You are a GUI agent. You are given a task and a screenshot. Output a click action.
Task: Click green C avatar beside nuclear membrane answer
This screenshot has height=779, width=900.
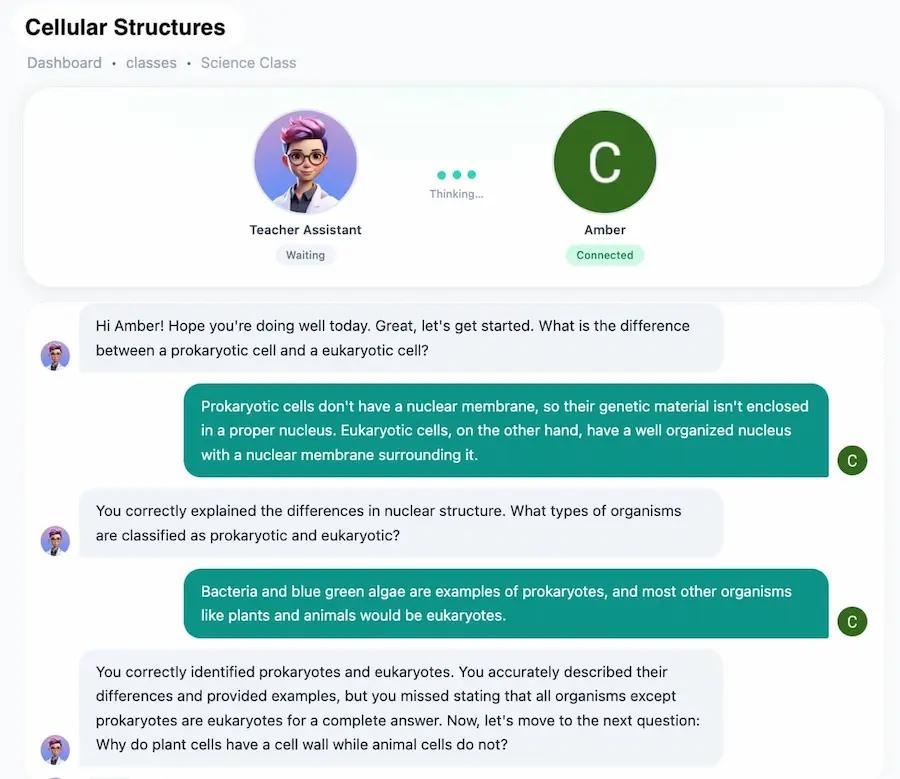(852, 460)
